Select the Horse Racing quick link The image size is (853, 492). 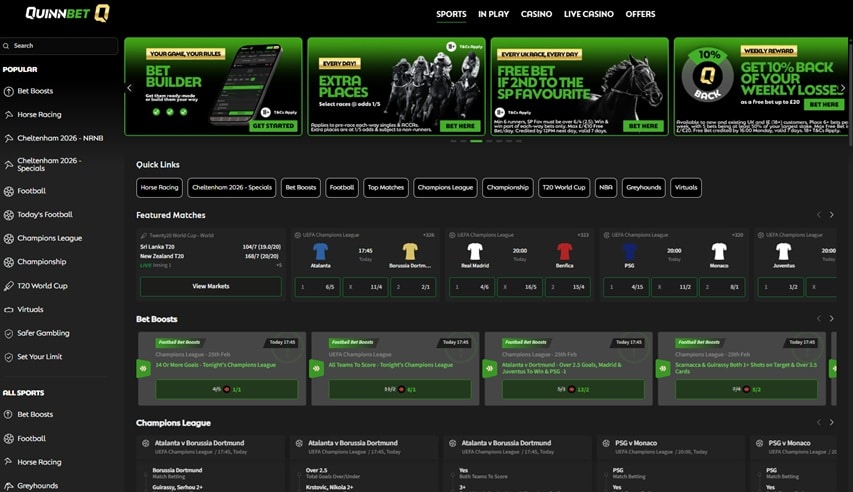159,188
